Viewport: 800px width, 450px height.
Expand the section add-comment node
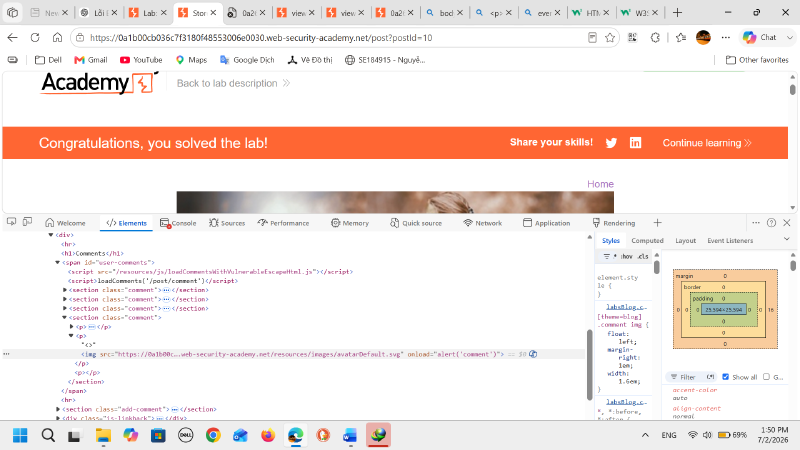(58, 409)
